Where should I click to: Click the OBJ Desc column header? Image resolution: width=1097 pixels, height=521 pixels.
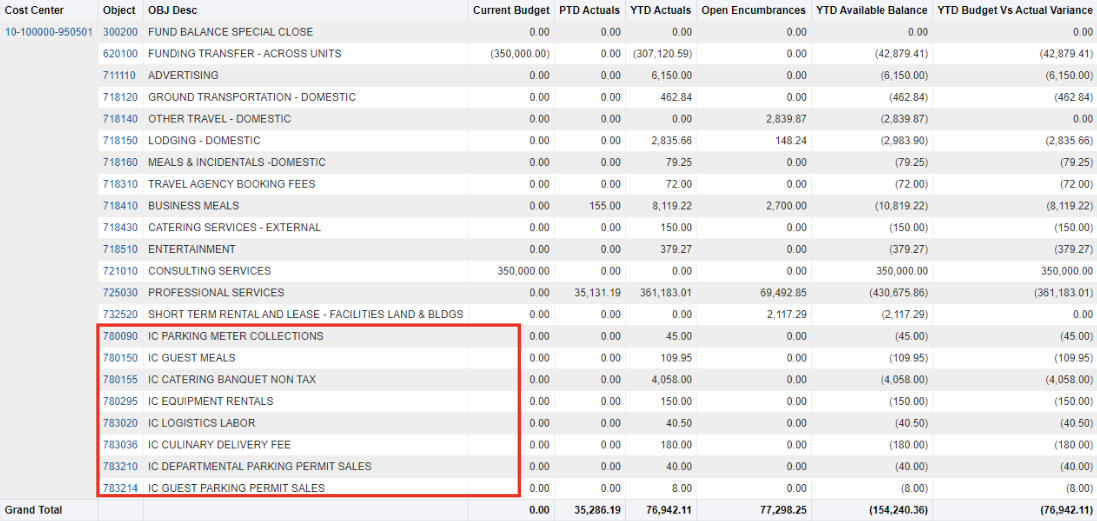coord(172,10)
